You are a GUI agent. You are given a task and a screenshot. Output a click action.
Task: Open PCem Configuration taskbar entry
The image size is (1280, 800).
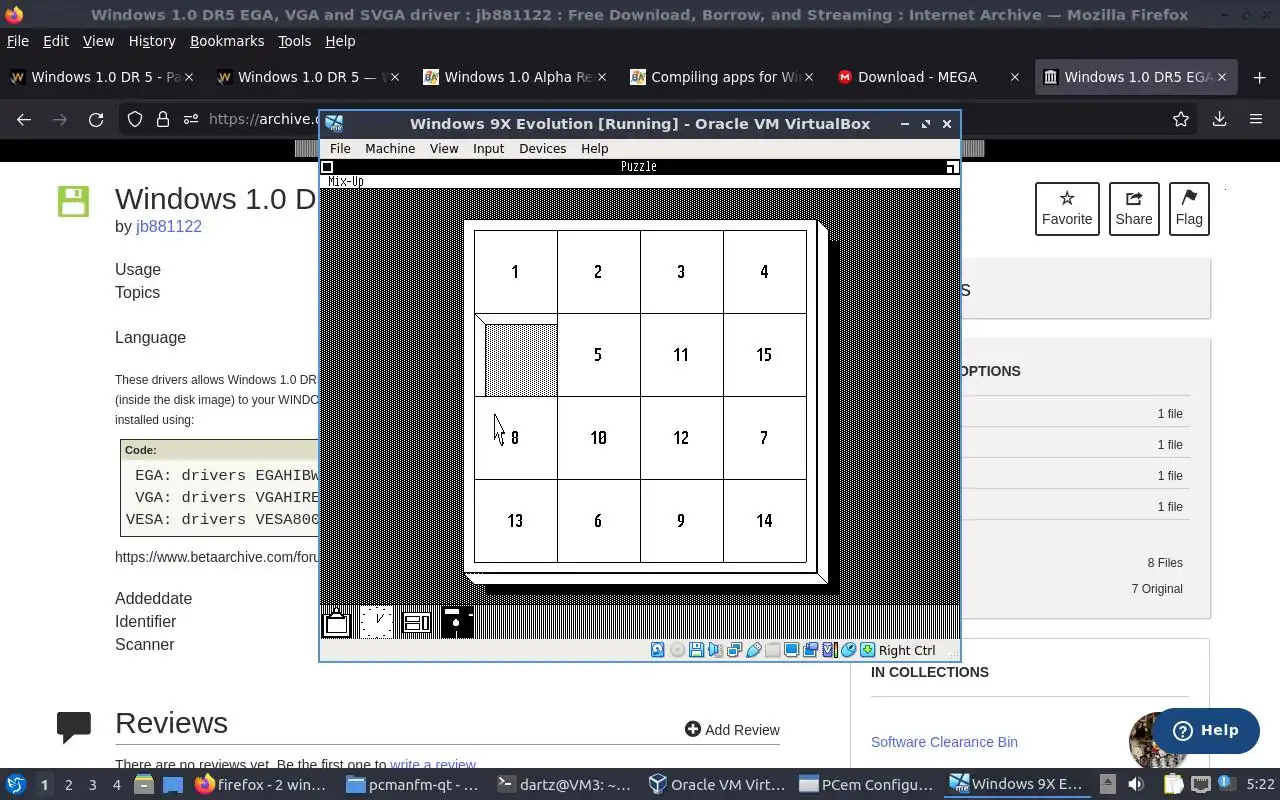(x=866, y=785)
